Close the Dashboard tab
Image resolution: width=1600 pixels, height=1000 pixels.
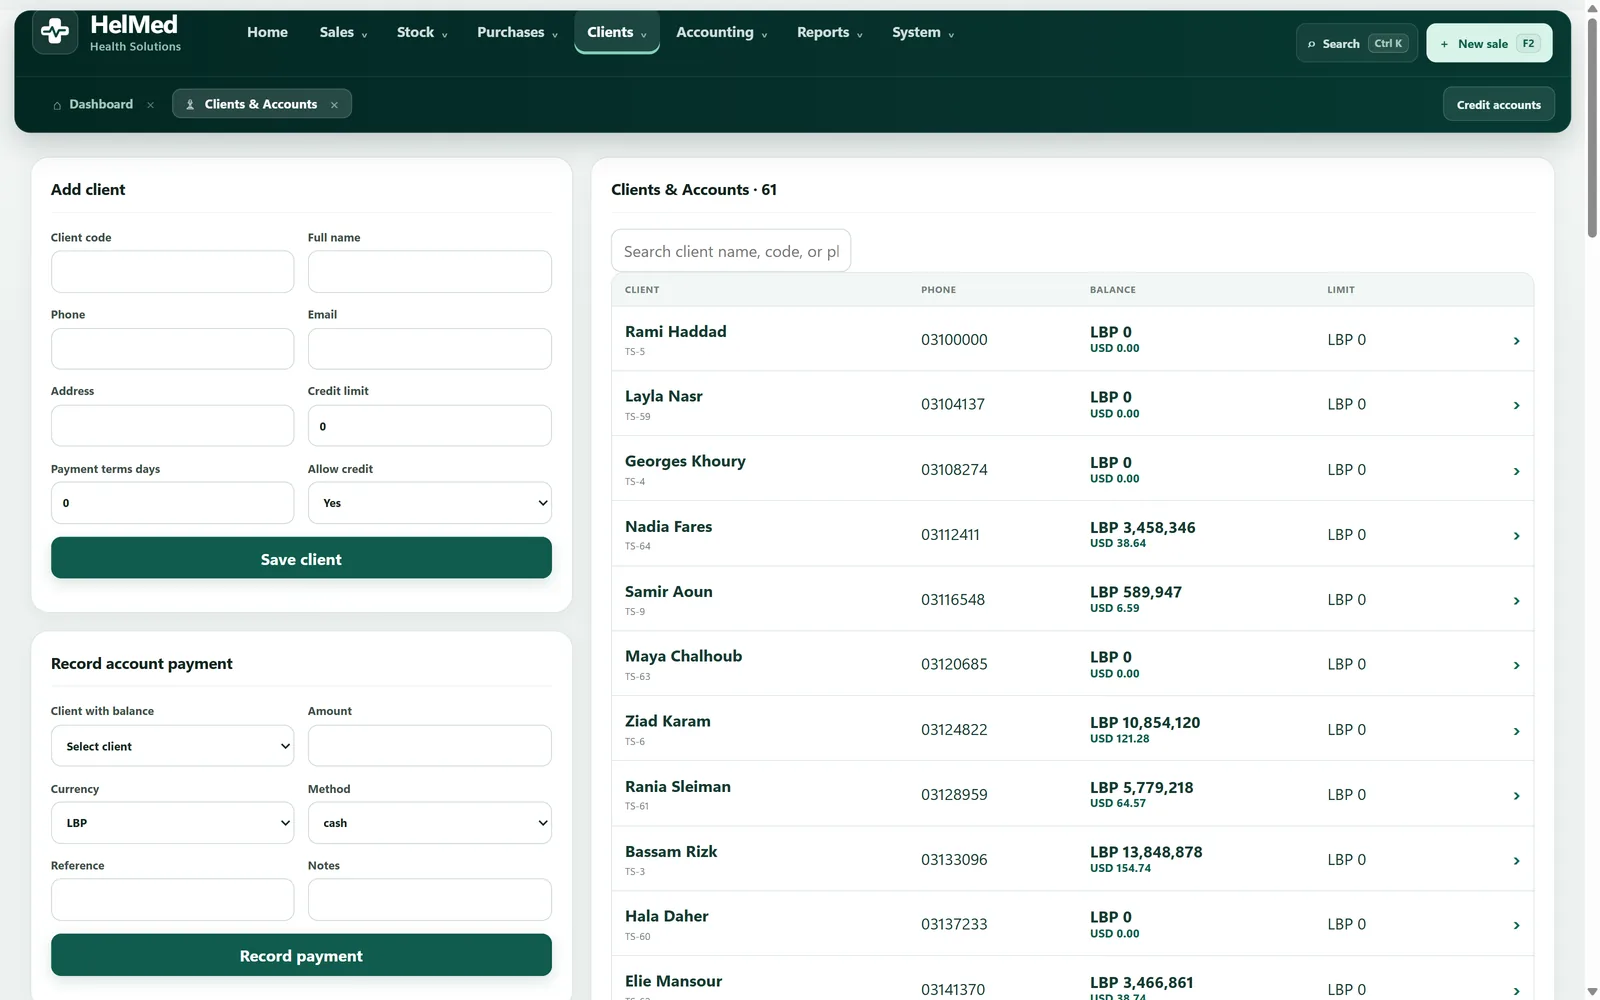click(x=150, y=105)
